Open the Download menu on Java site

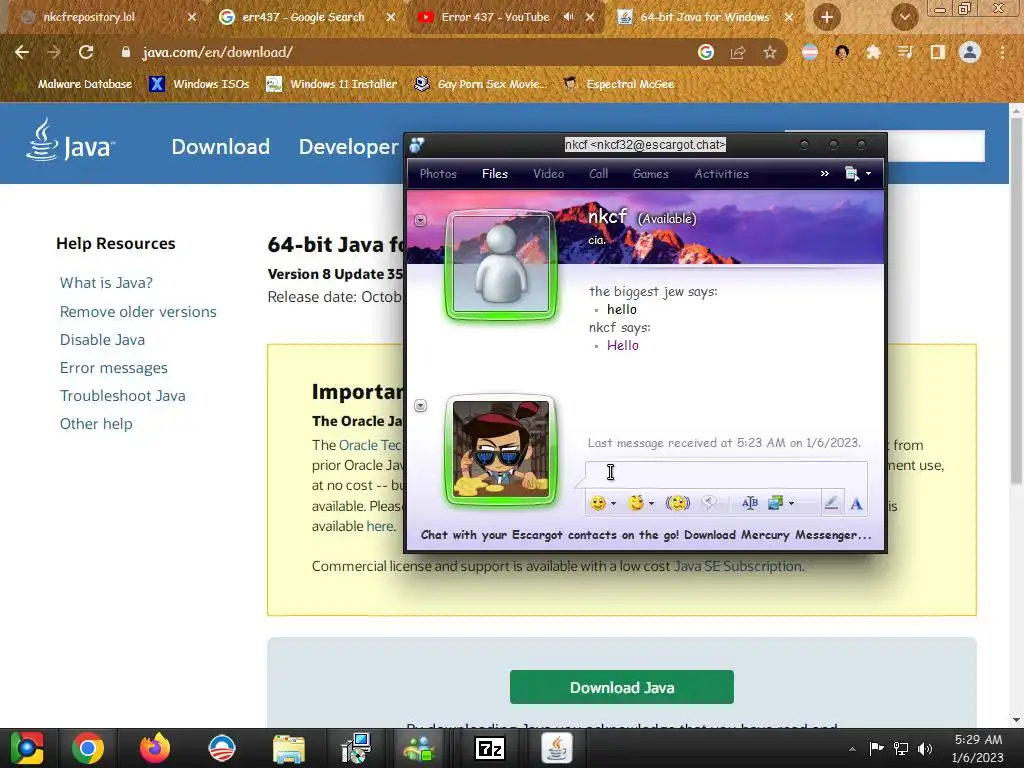pyautogui.click(x=220, y=146)
